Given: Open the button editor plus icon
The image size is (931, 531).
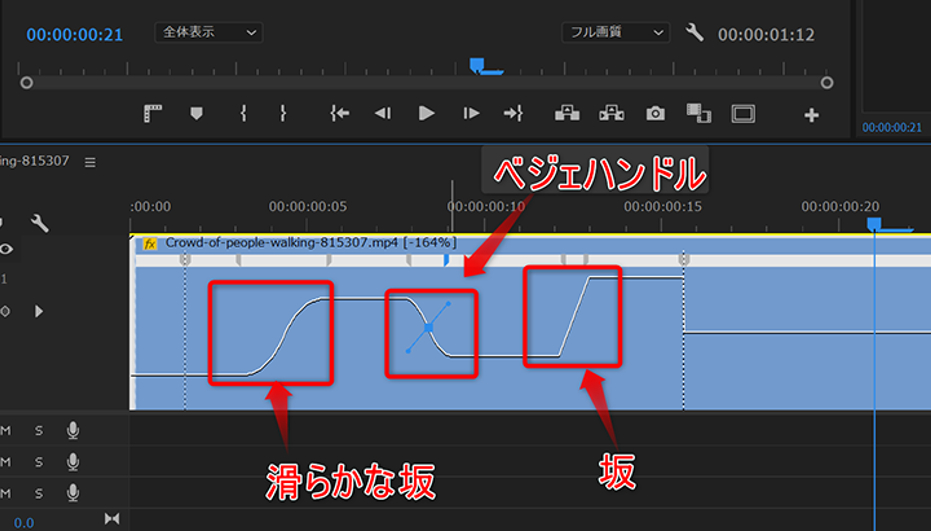Looking at the screenshot, I should (x=812, y=115).
